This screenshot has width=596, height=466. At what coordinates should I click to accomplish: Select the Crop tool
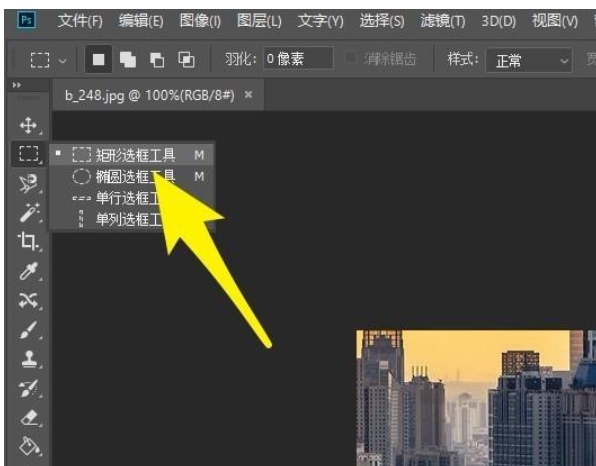click(x=29, y=241)
